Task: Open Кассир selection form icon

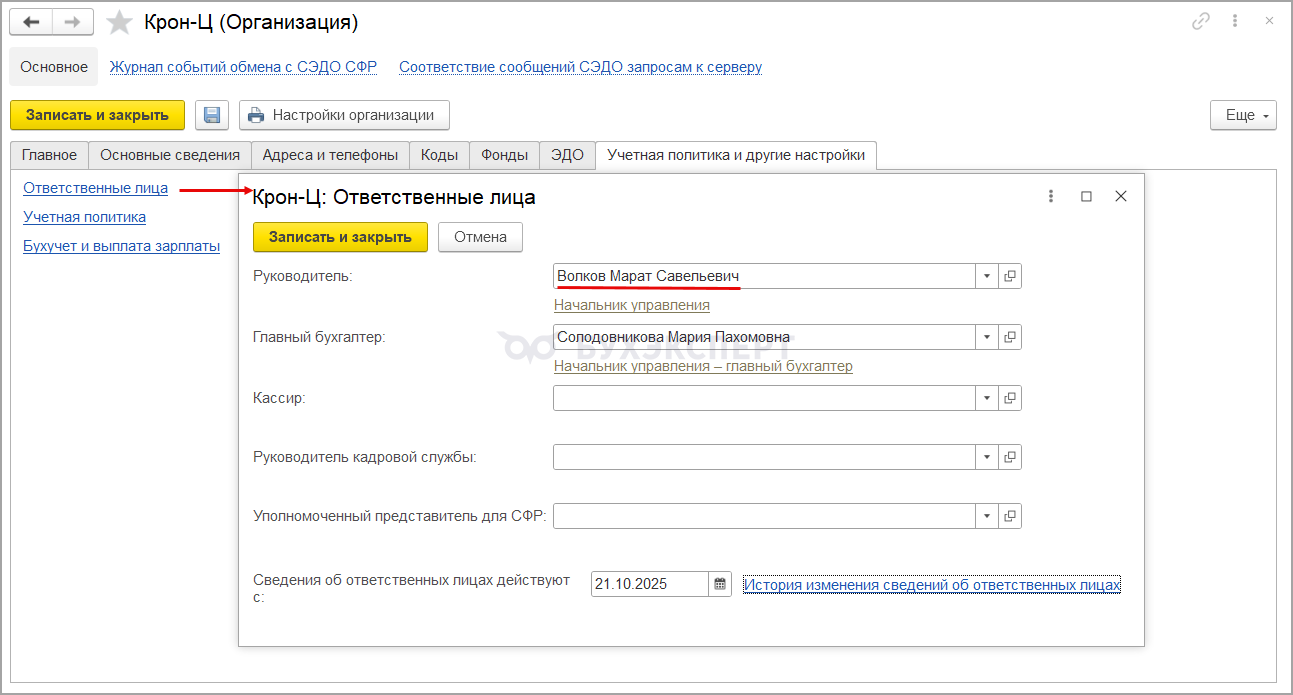Action: click(1010, 398)
